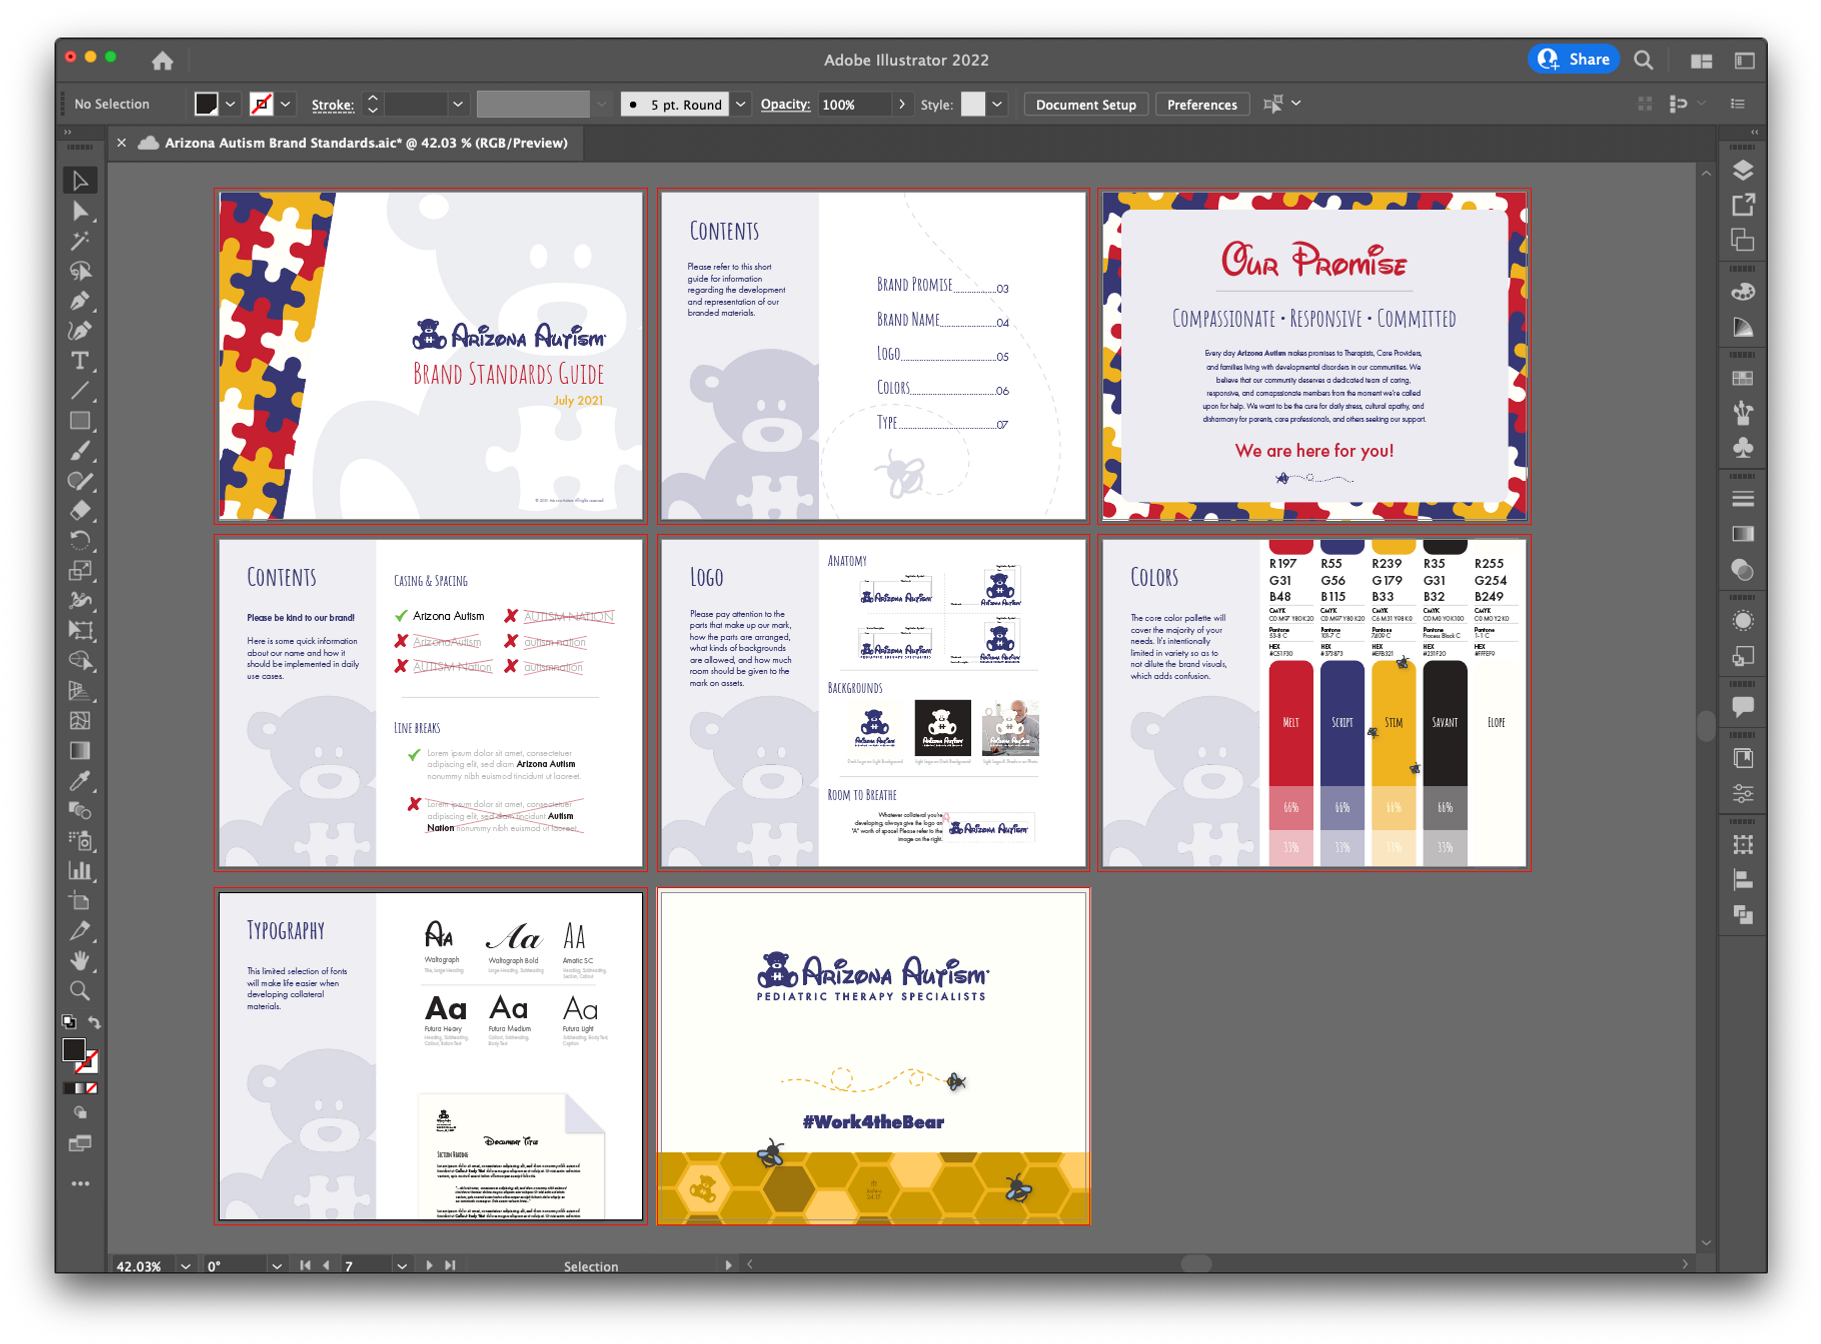Select the Paintbrush tool
1821x1344 pixels.
tap(80, 451)
